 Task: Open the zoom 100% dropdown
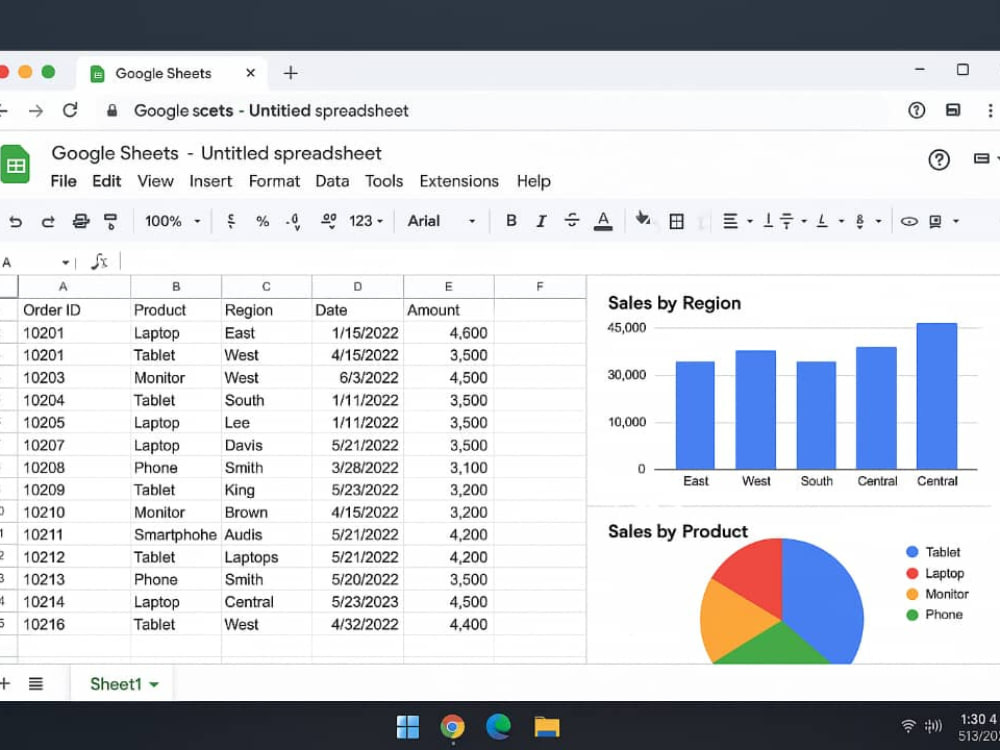pyautogui.click(x=173, y=221)
